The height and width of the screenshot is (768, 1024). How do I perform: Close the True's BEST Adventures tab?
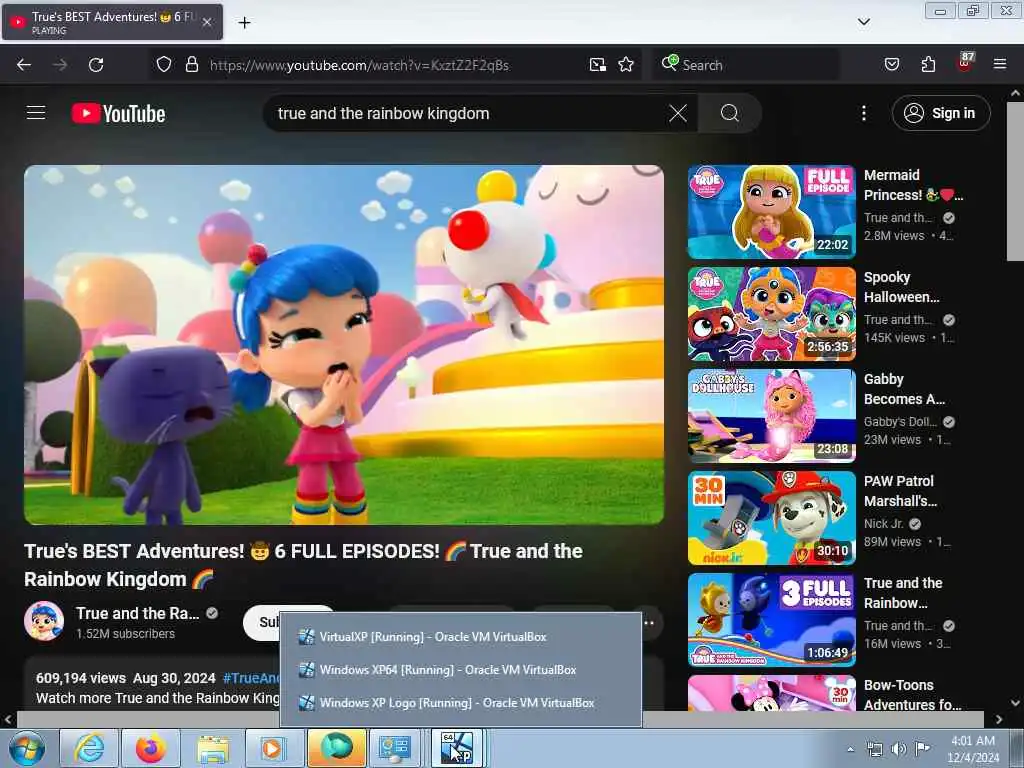pos(207,22)
